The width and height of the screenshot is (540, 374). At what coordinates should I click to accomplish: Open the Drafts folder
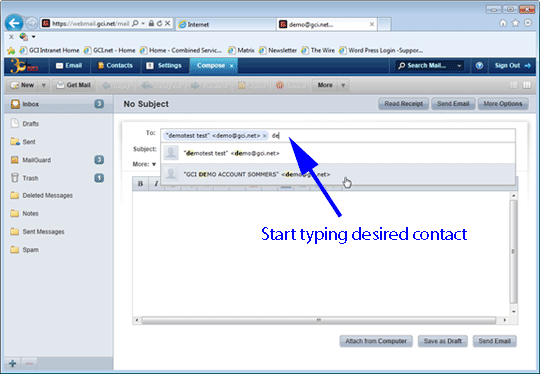[x=30, y=124]
